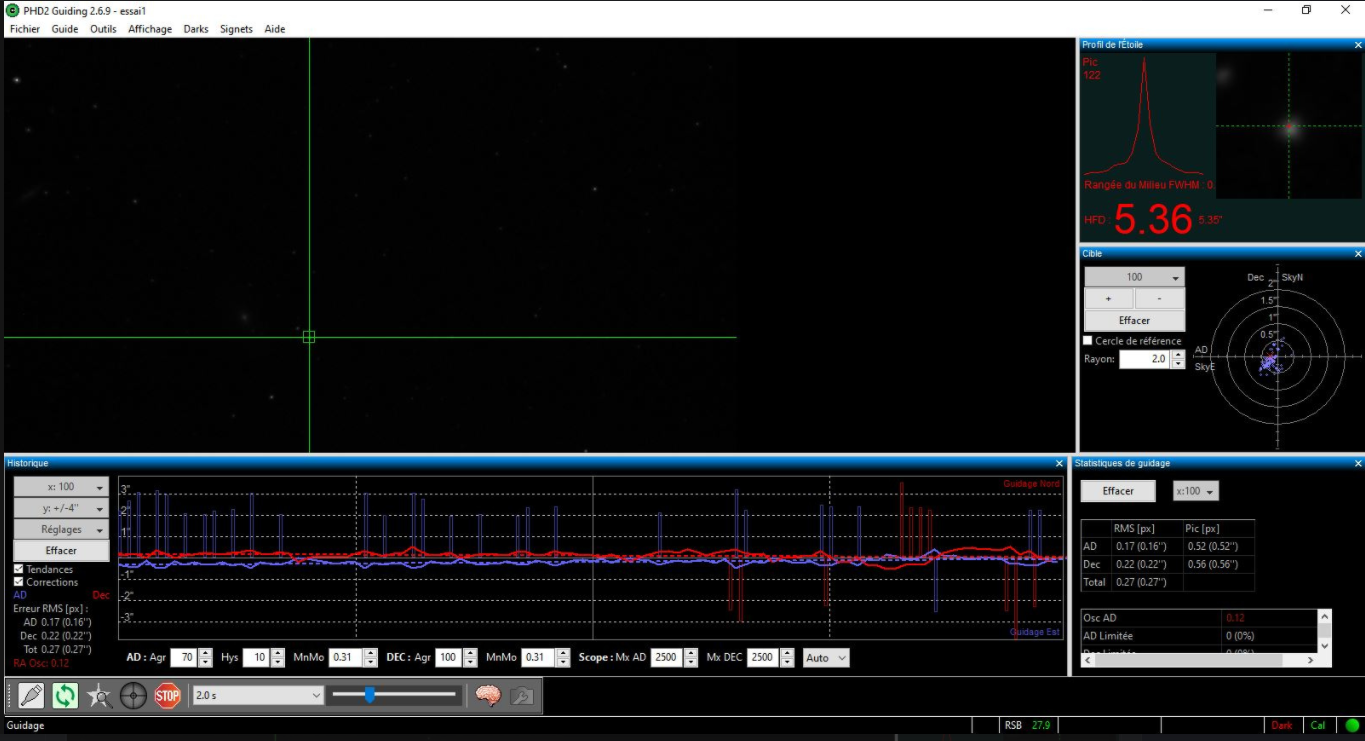Open the Guide menu
The height and width of the screenshot is (741, 1365).
coord(65,29)
